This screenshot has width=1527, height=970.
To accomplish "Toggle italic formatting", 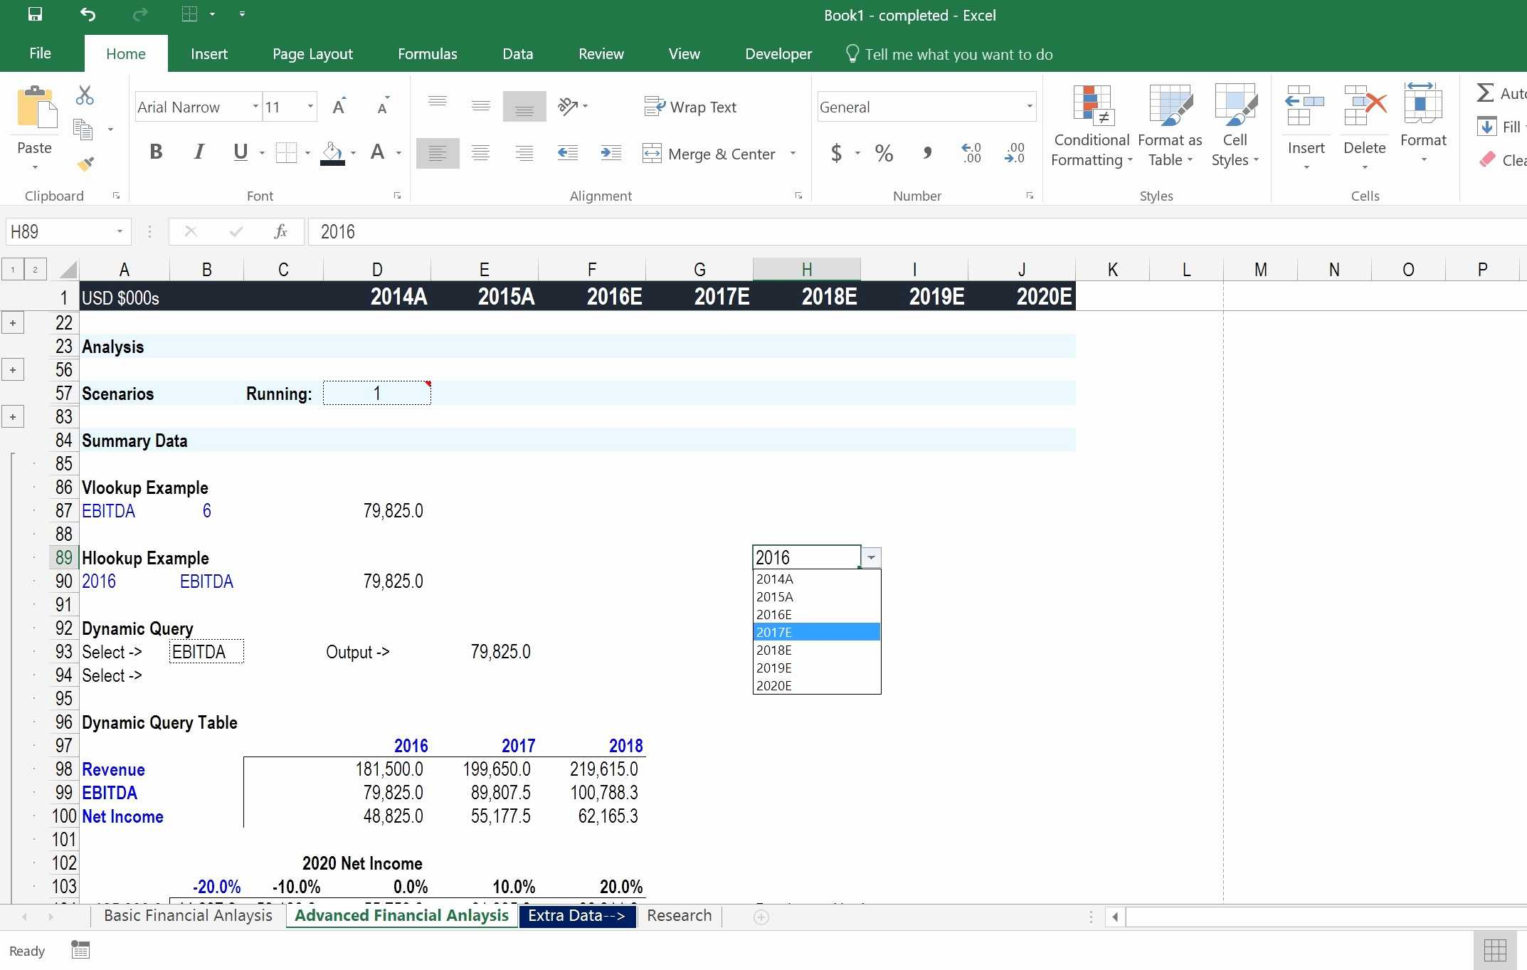I will click(198, 152).
